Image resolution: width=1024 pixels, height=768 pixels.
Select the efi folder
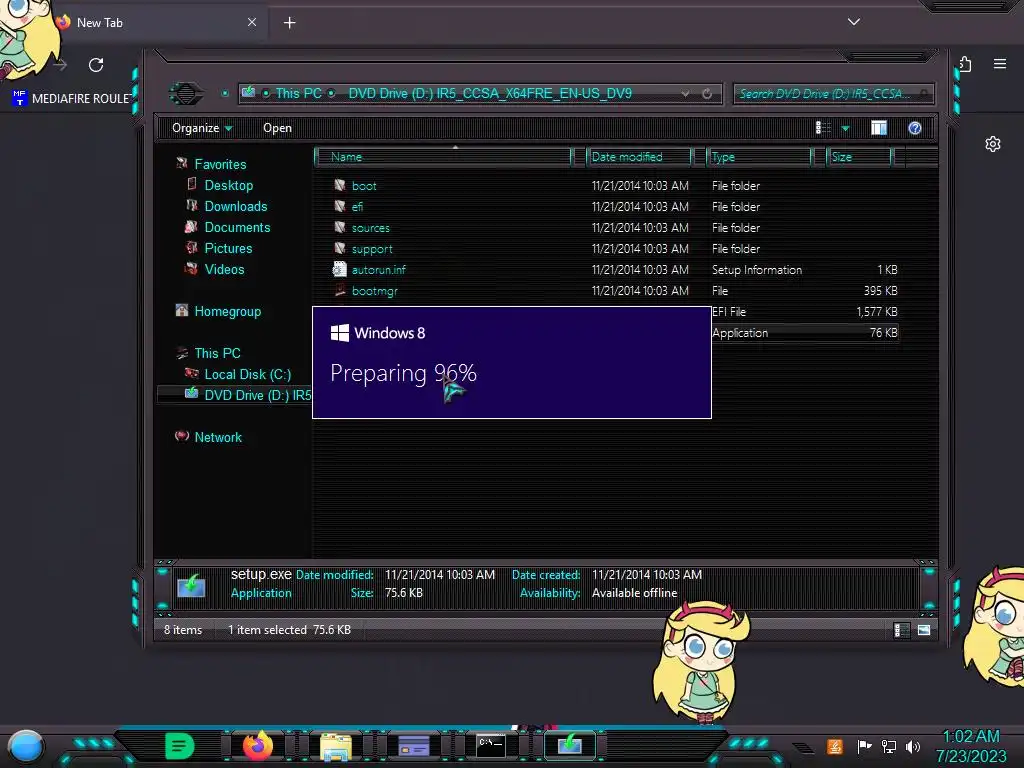pyautogui.click(x=357, y=206)
